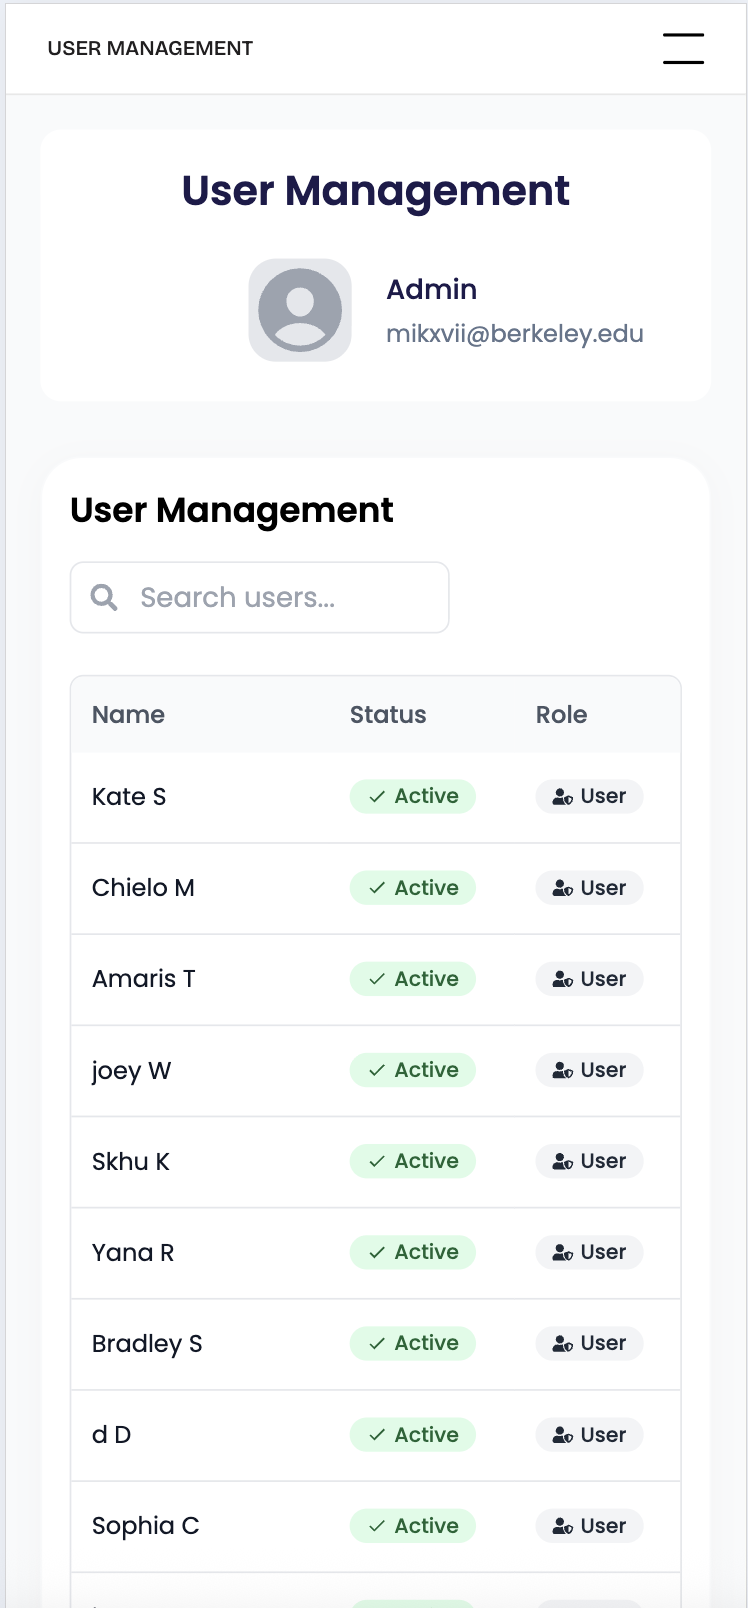Click the USER MANAGEMENT header title

point(150,48)
